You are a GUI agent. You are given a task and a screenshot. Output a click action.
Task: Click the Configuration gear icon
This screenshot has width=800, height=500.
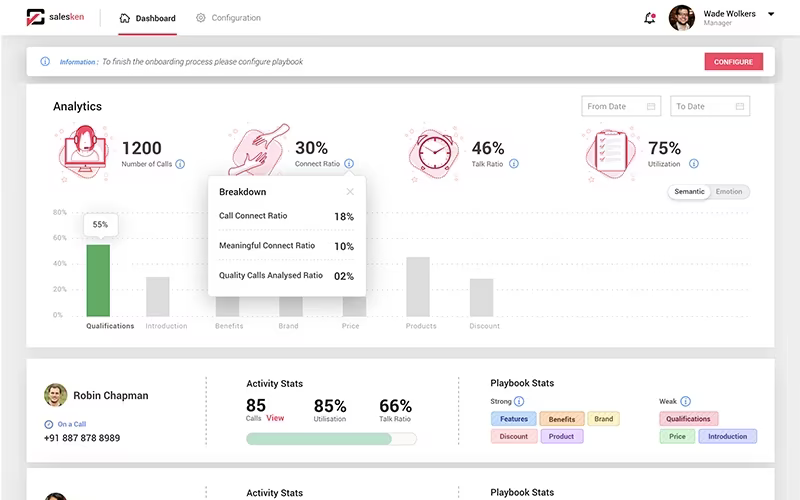coord(201,18)
